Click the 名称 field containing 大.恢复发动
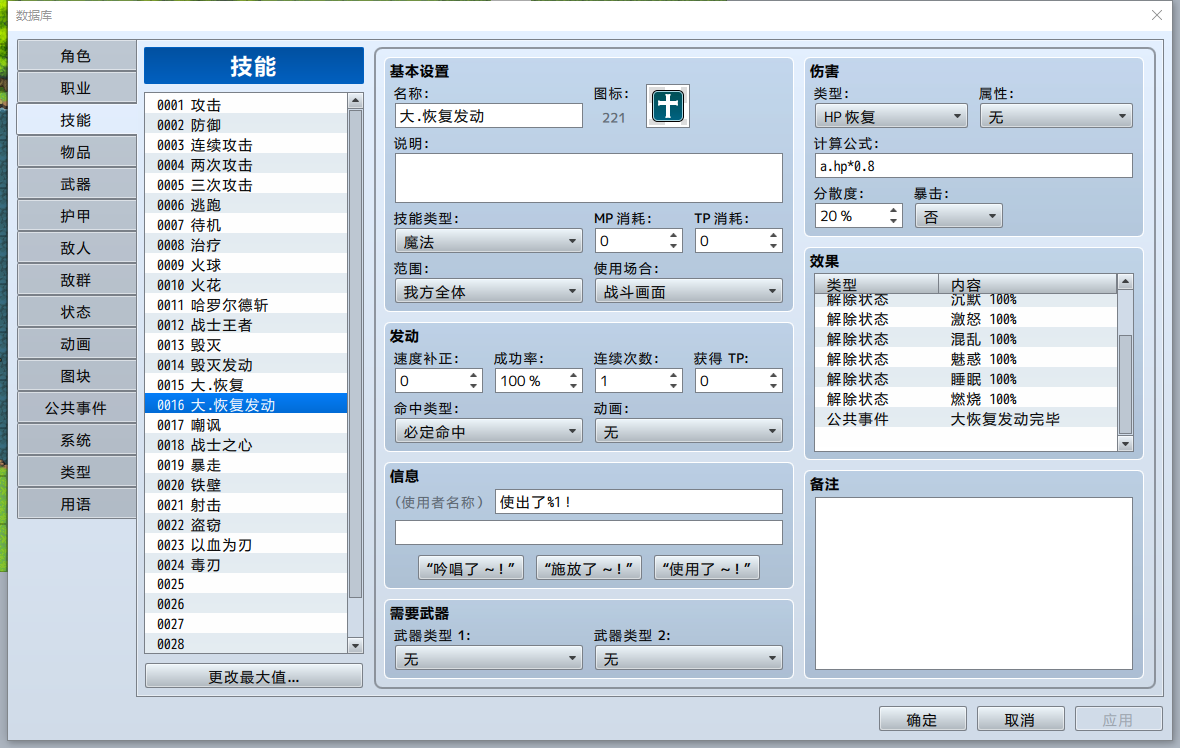Screen dimensions: 1180x748 (488, 116)
